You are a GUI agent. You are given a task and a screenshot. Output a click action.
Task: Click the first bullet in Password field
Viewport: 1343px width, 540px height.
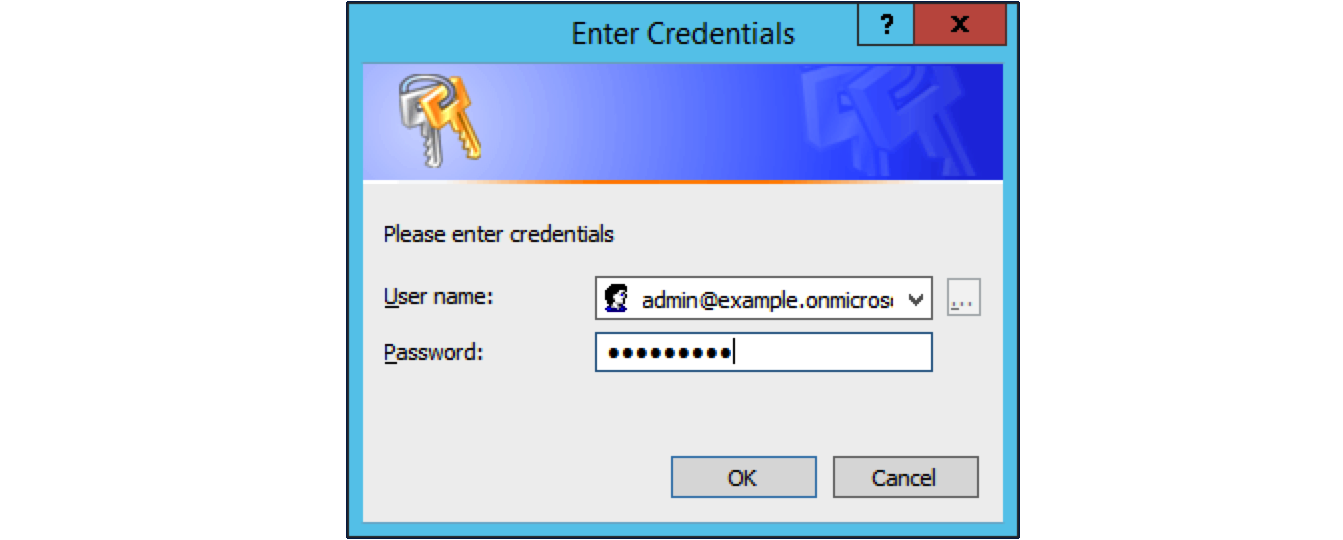tap(612, 353)
